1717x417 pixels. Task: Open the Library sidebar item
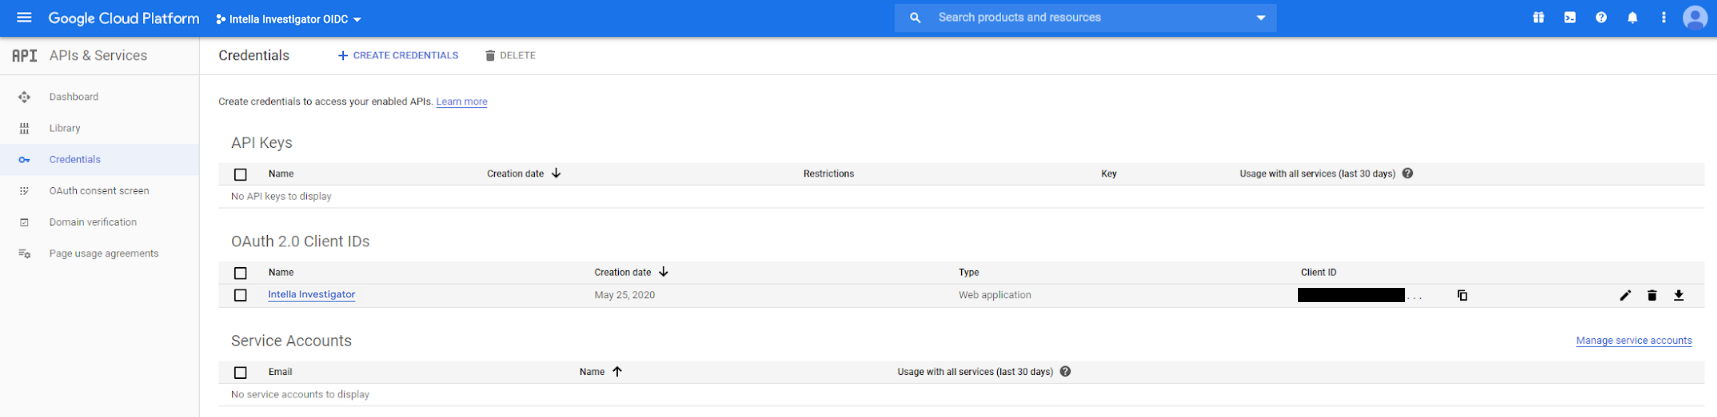tap(65, 128)
